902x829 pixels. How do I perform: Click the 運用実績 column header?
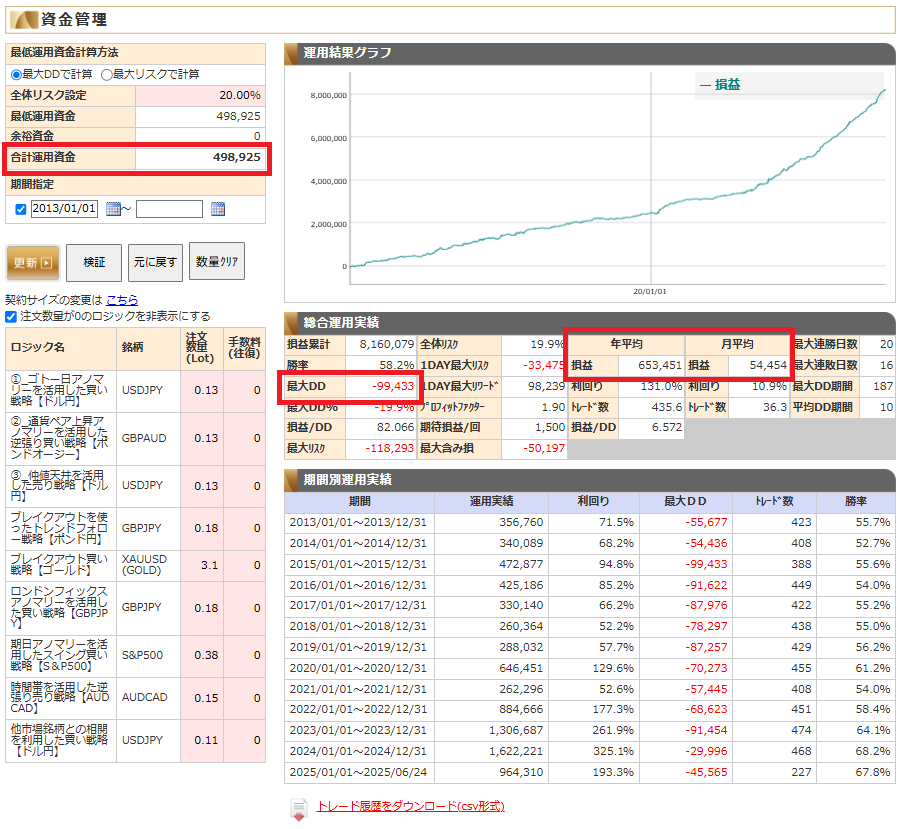(x=491, y=502)
